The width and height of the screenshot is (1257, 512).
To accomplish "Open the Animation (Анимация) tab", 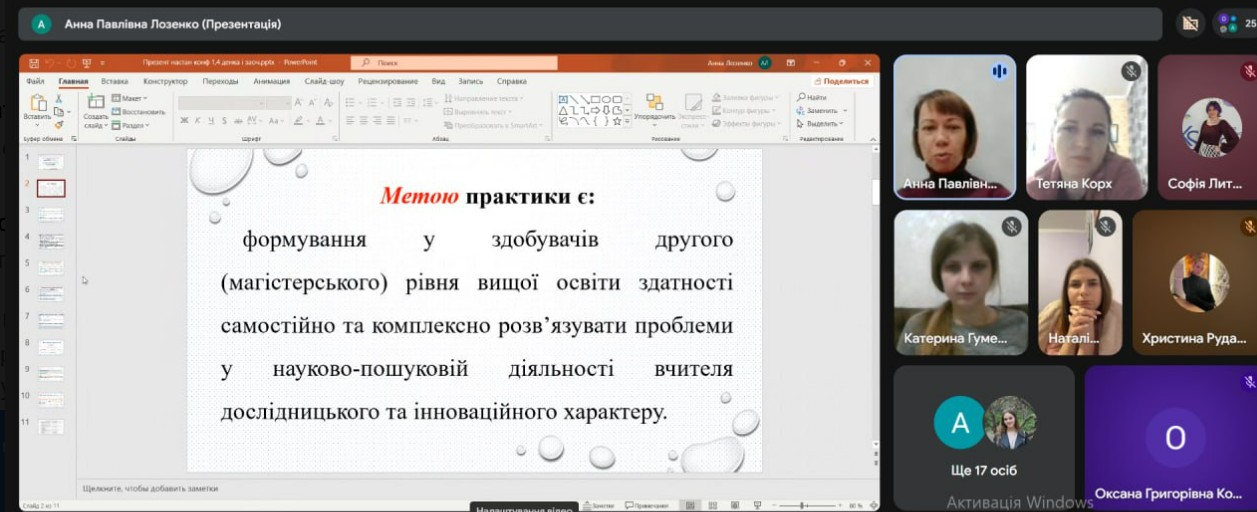I will tap(271, 81).
